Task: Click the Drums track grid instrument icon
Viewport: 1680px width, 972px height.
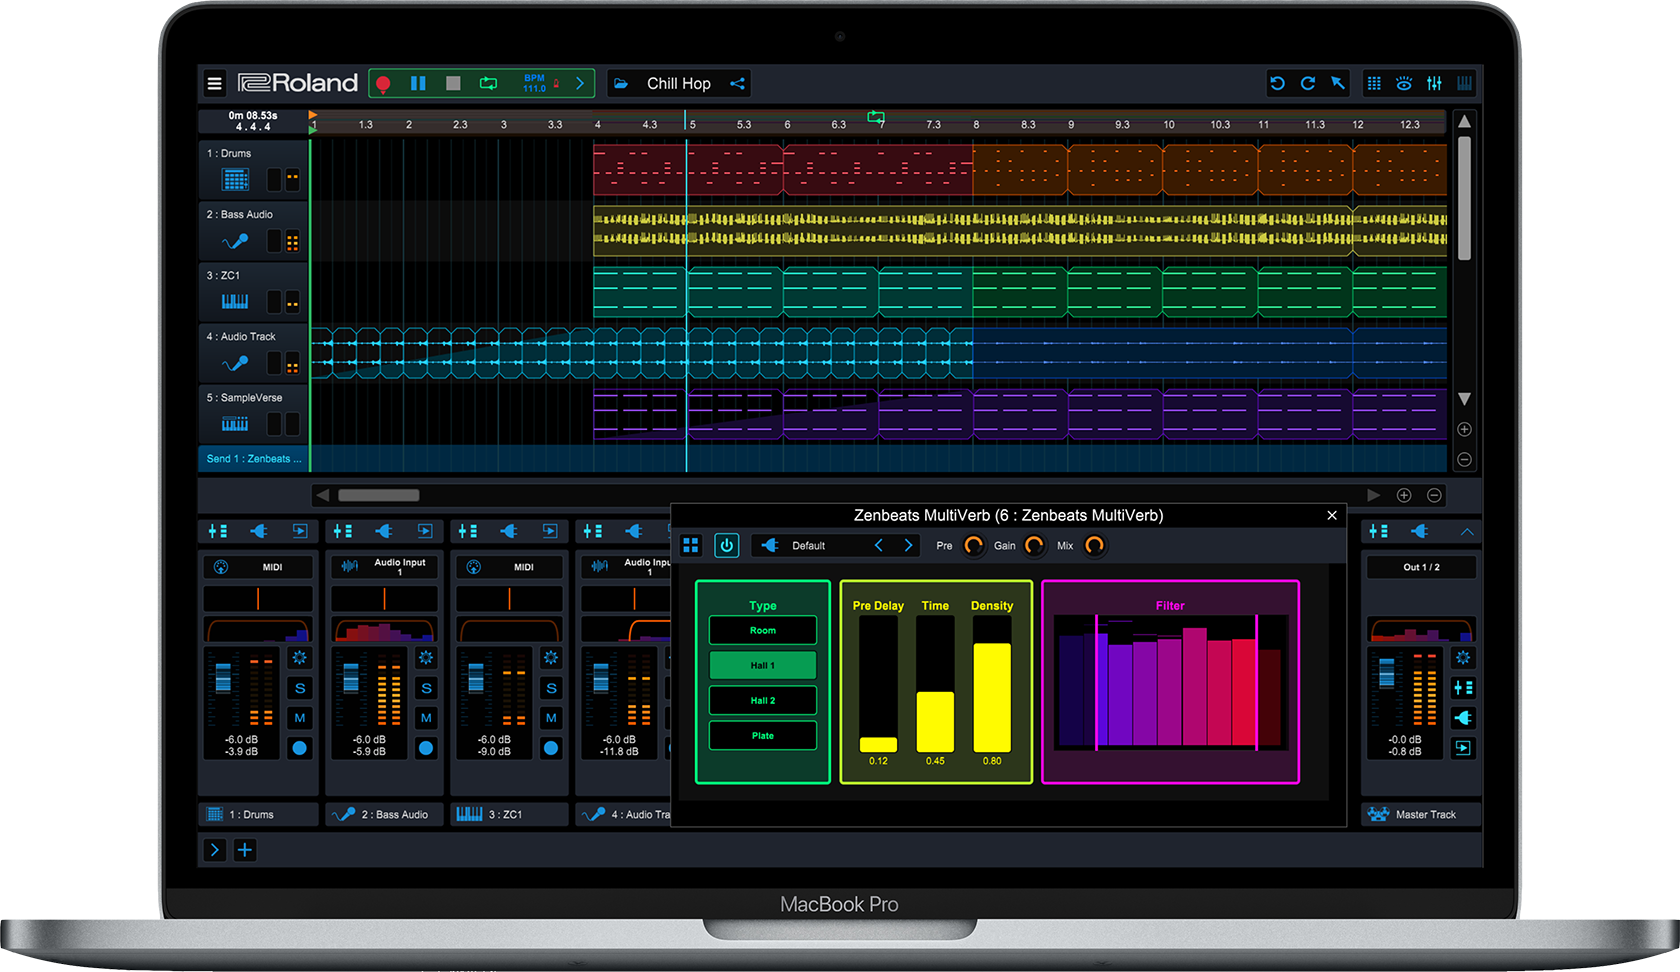Action: pyautogui.click(x=234, y=181)
